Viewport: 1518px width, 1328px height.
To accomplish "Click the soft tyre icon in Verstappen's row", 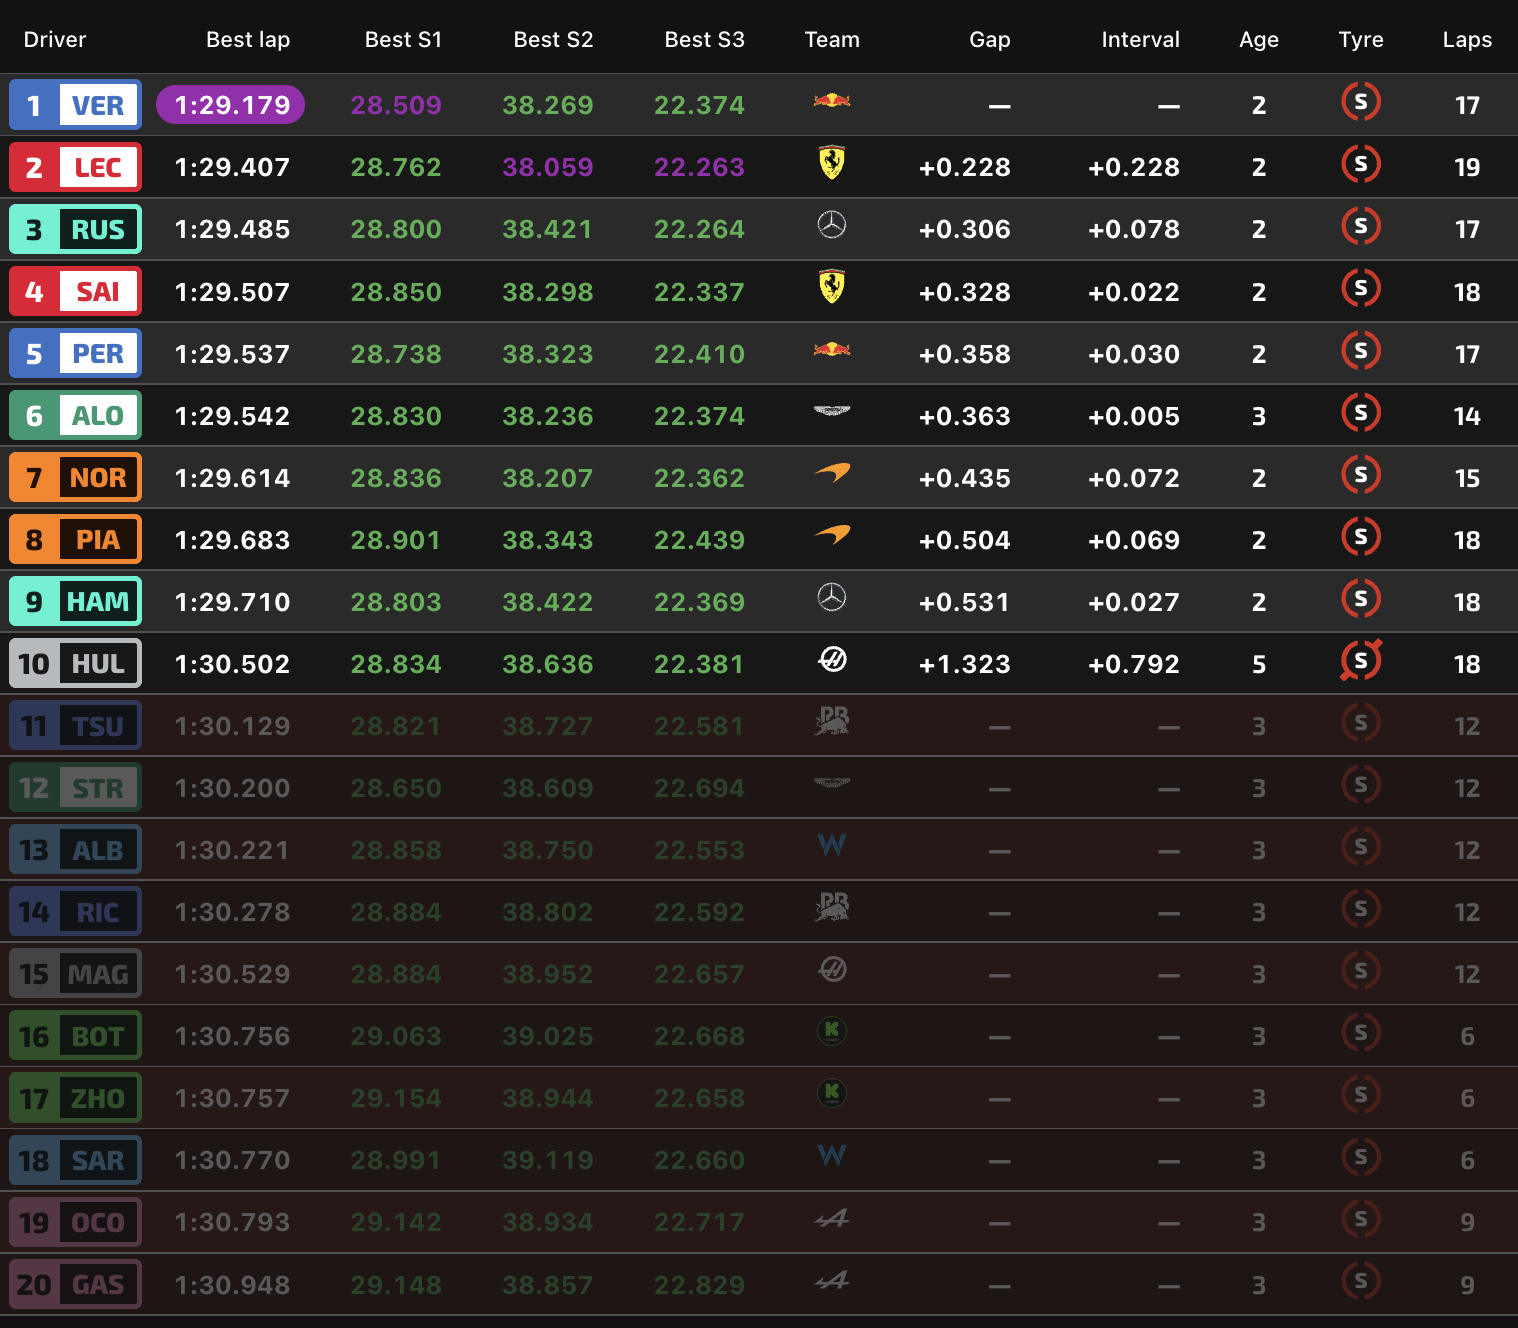I will click(x=1360, y=102).
